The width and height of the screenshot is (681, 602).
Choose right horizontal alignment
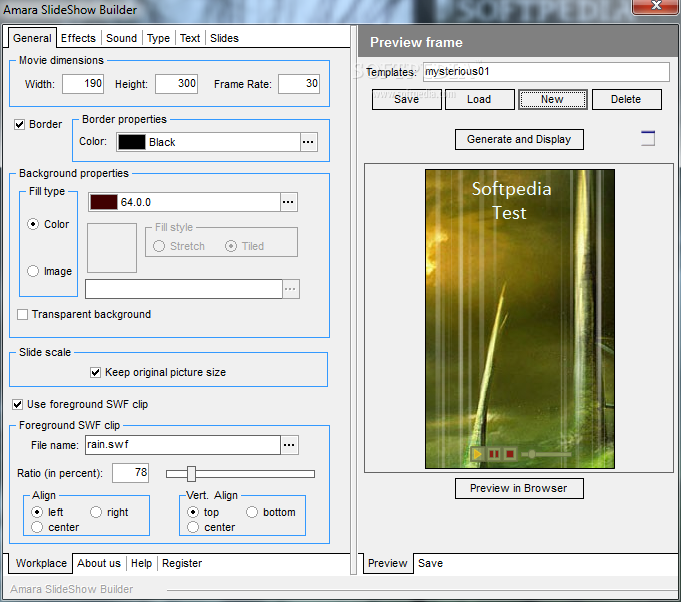[x=96, y=512]
